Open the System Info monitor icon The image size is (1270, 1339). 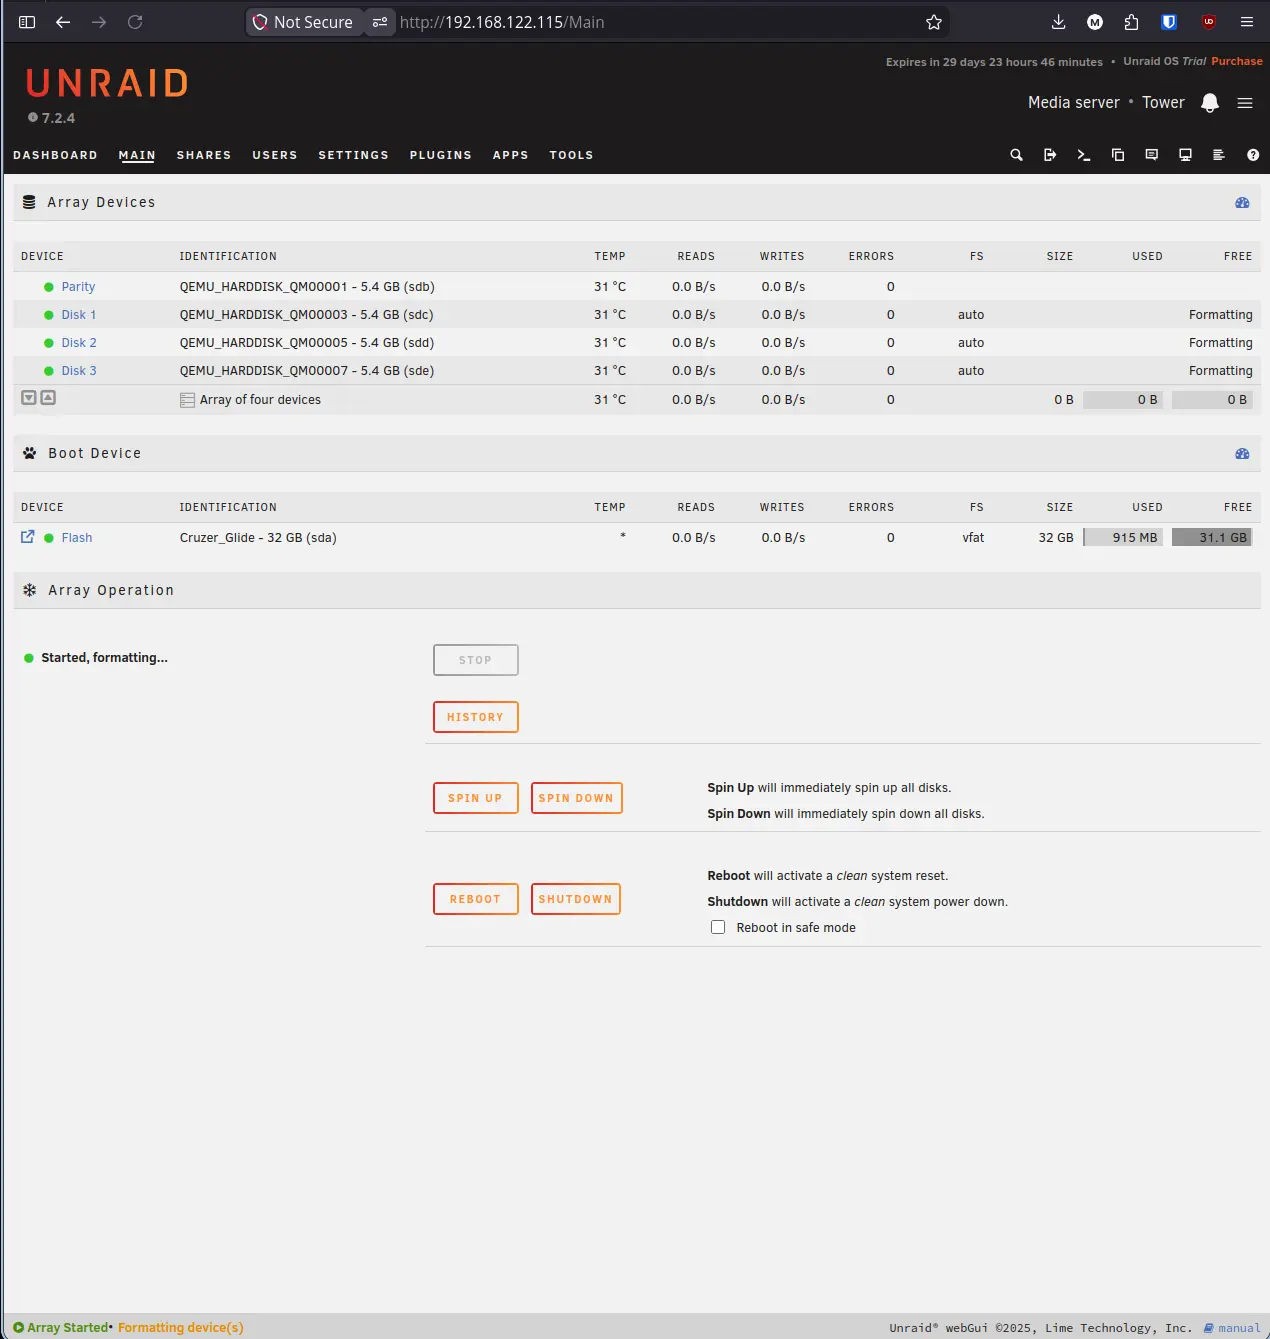pos(1185,155)
